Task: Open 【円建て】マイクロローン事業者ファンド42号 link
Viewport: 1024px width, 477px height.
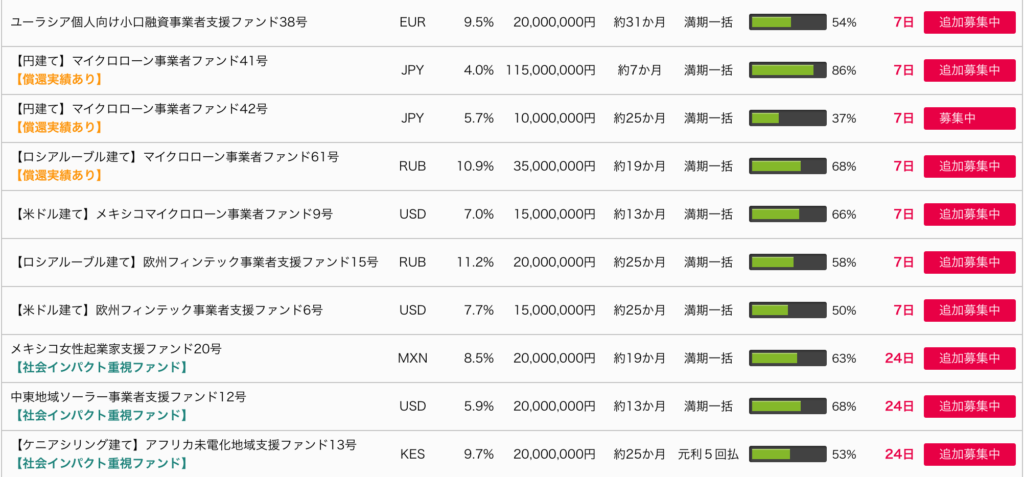Action: (x=140, y=108)
